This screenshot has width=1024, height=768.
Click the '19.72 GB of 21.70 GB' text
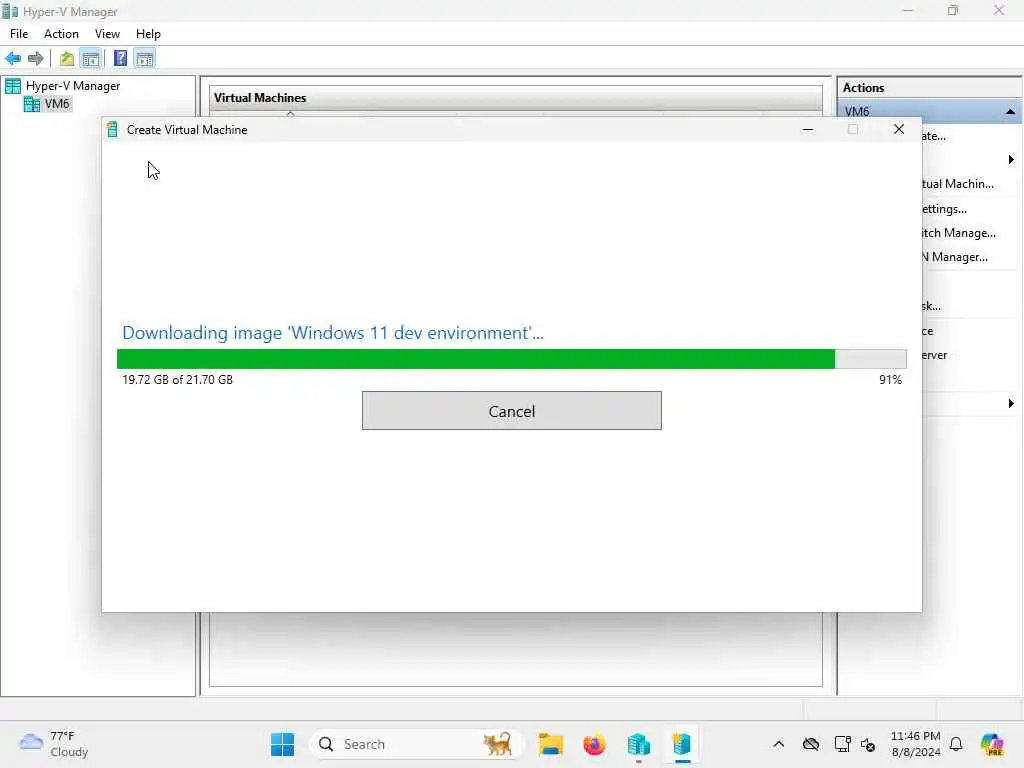[x=178, y=379]
